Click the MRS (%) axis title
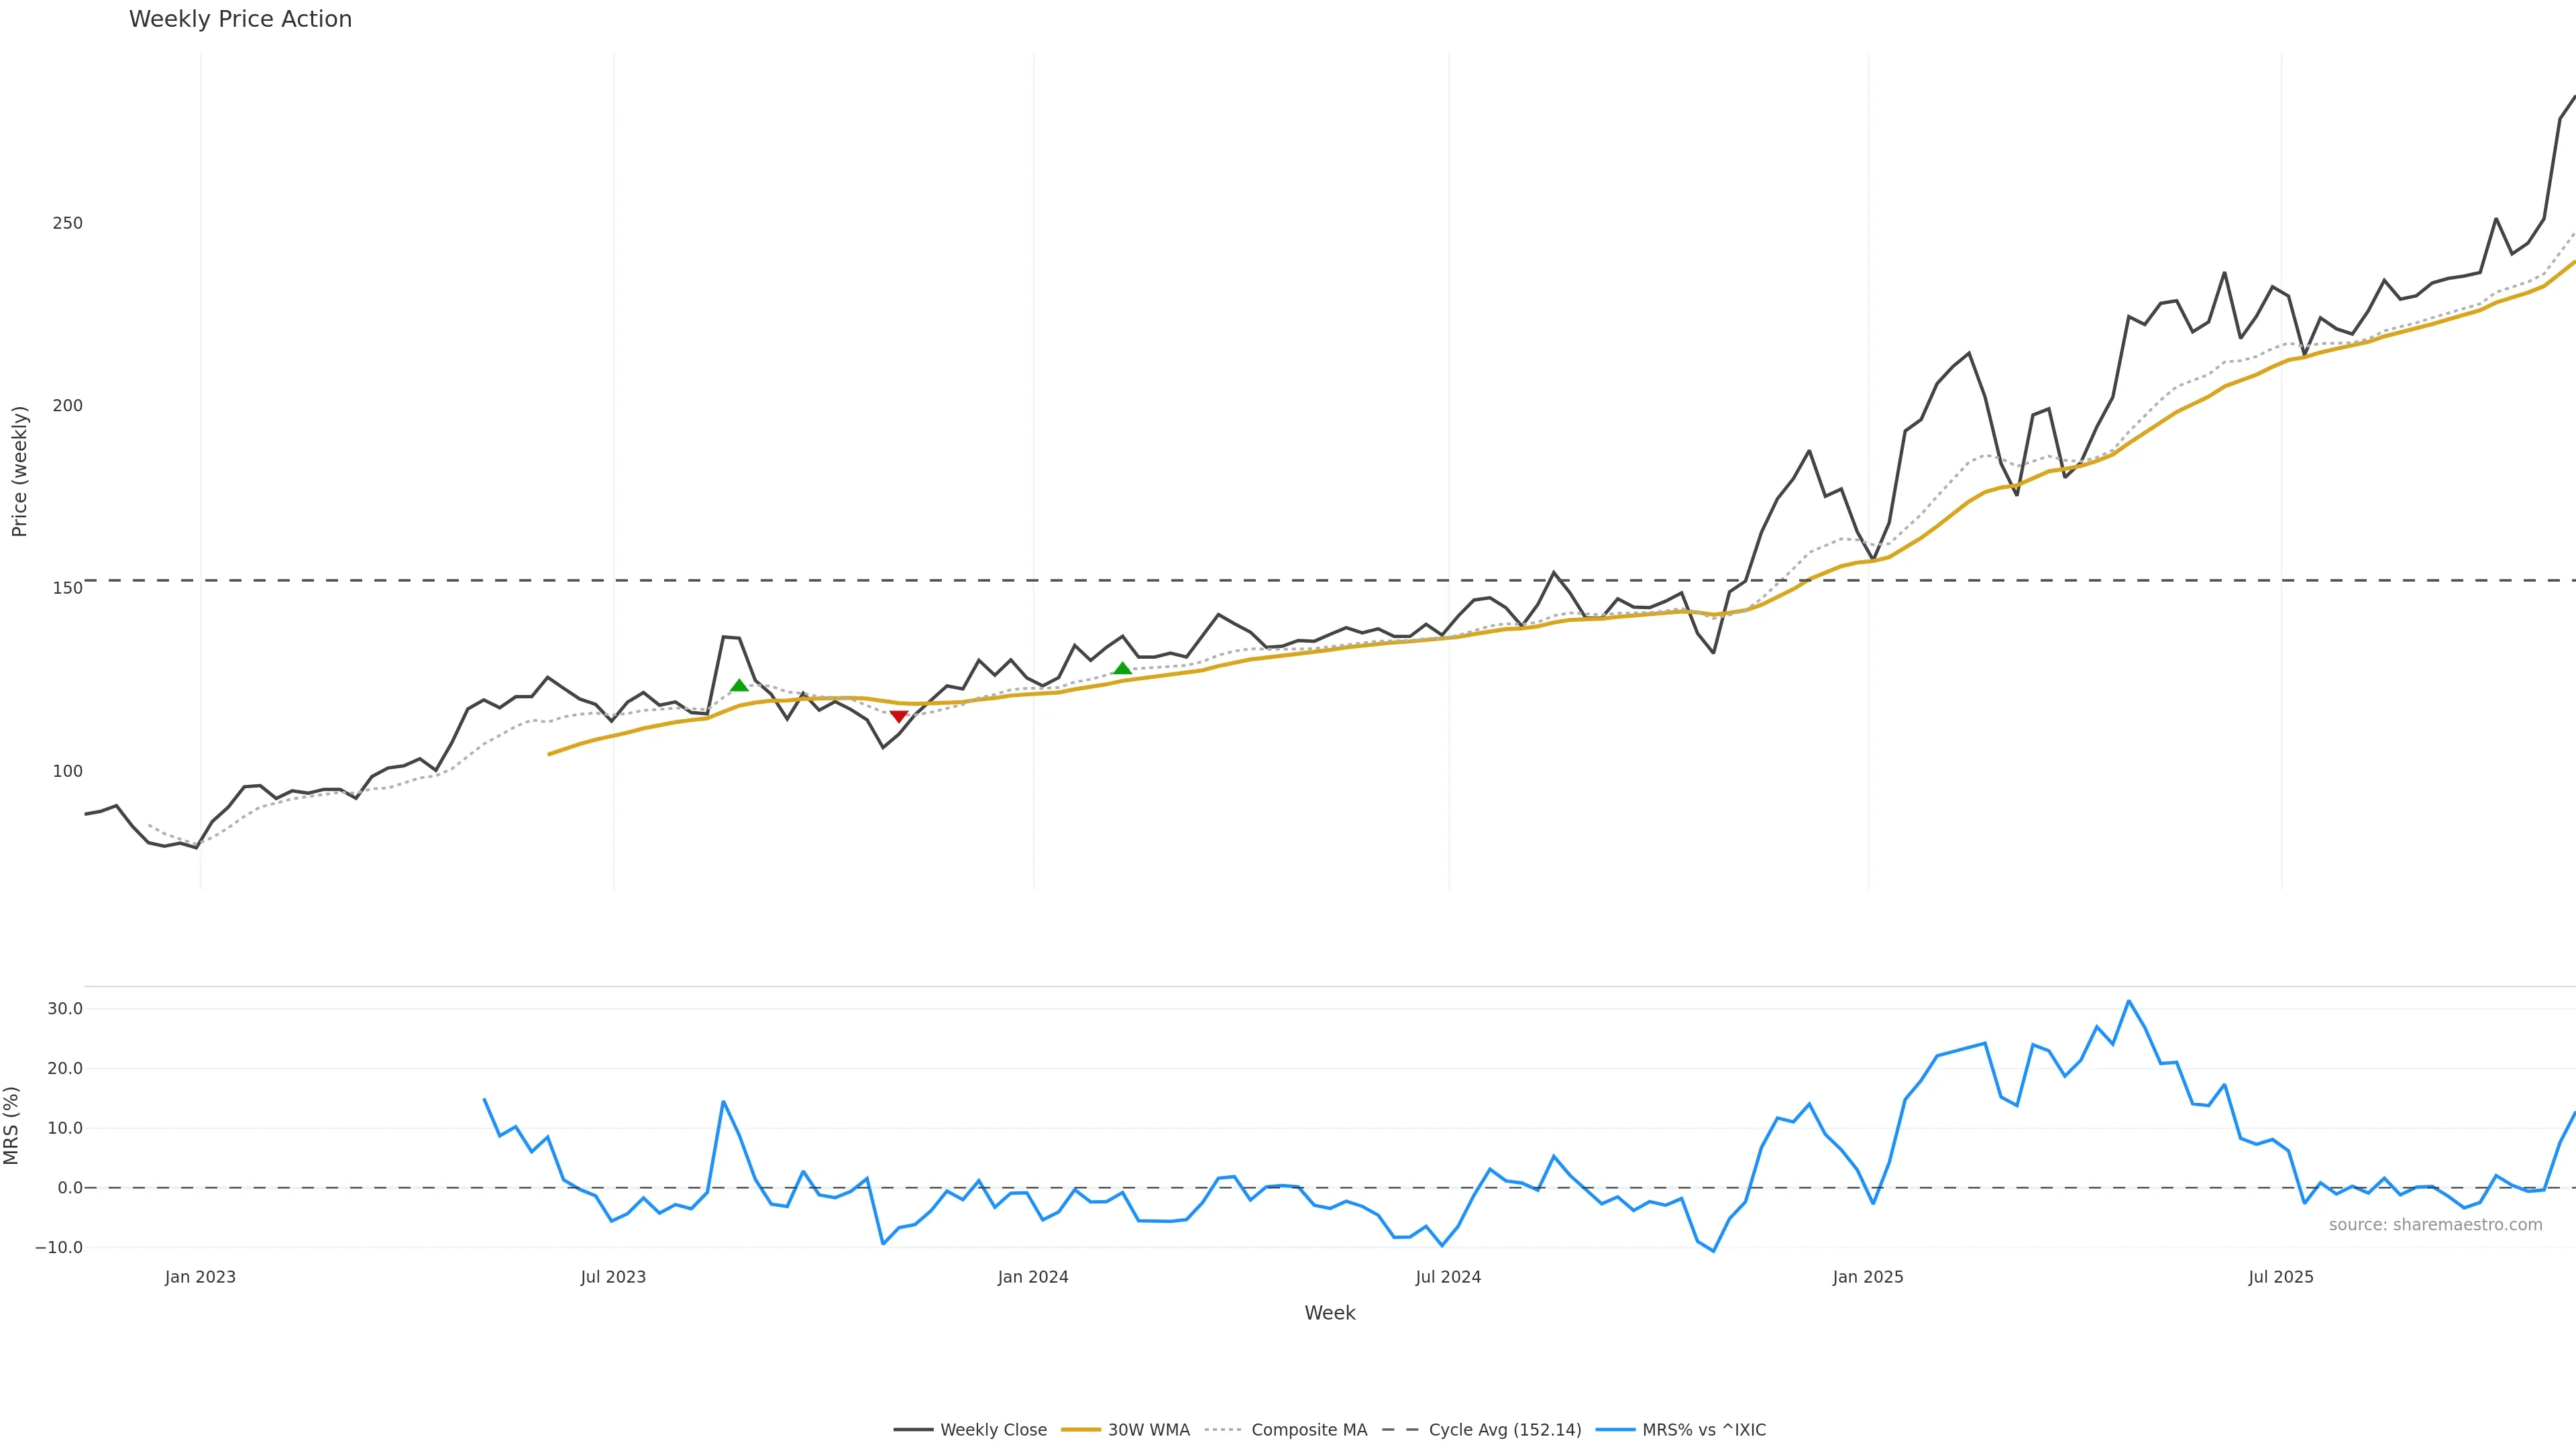The height and width of the screenshot is (1449, 2576). [12, 1125]
